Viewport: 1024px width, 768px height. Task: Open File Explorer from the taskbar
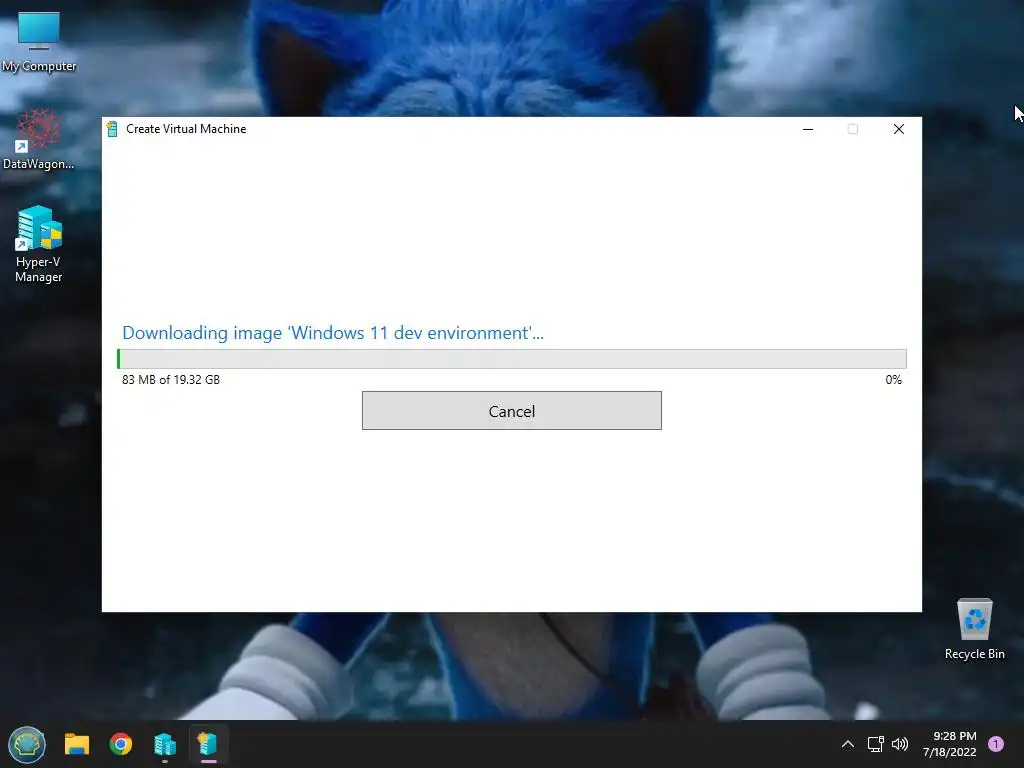click(x=76, y=744)
